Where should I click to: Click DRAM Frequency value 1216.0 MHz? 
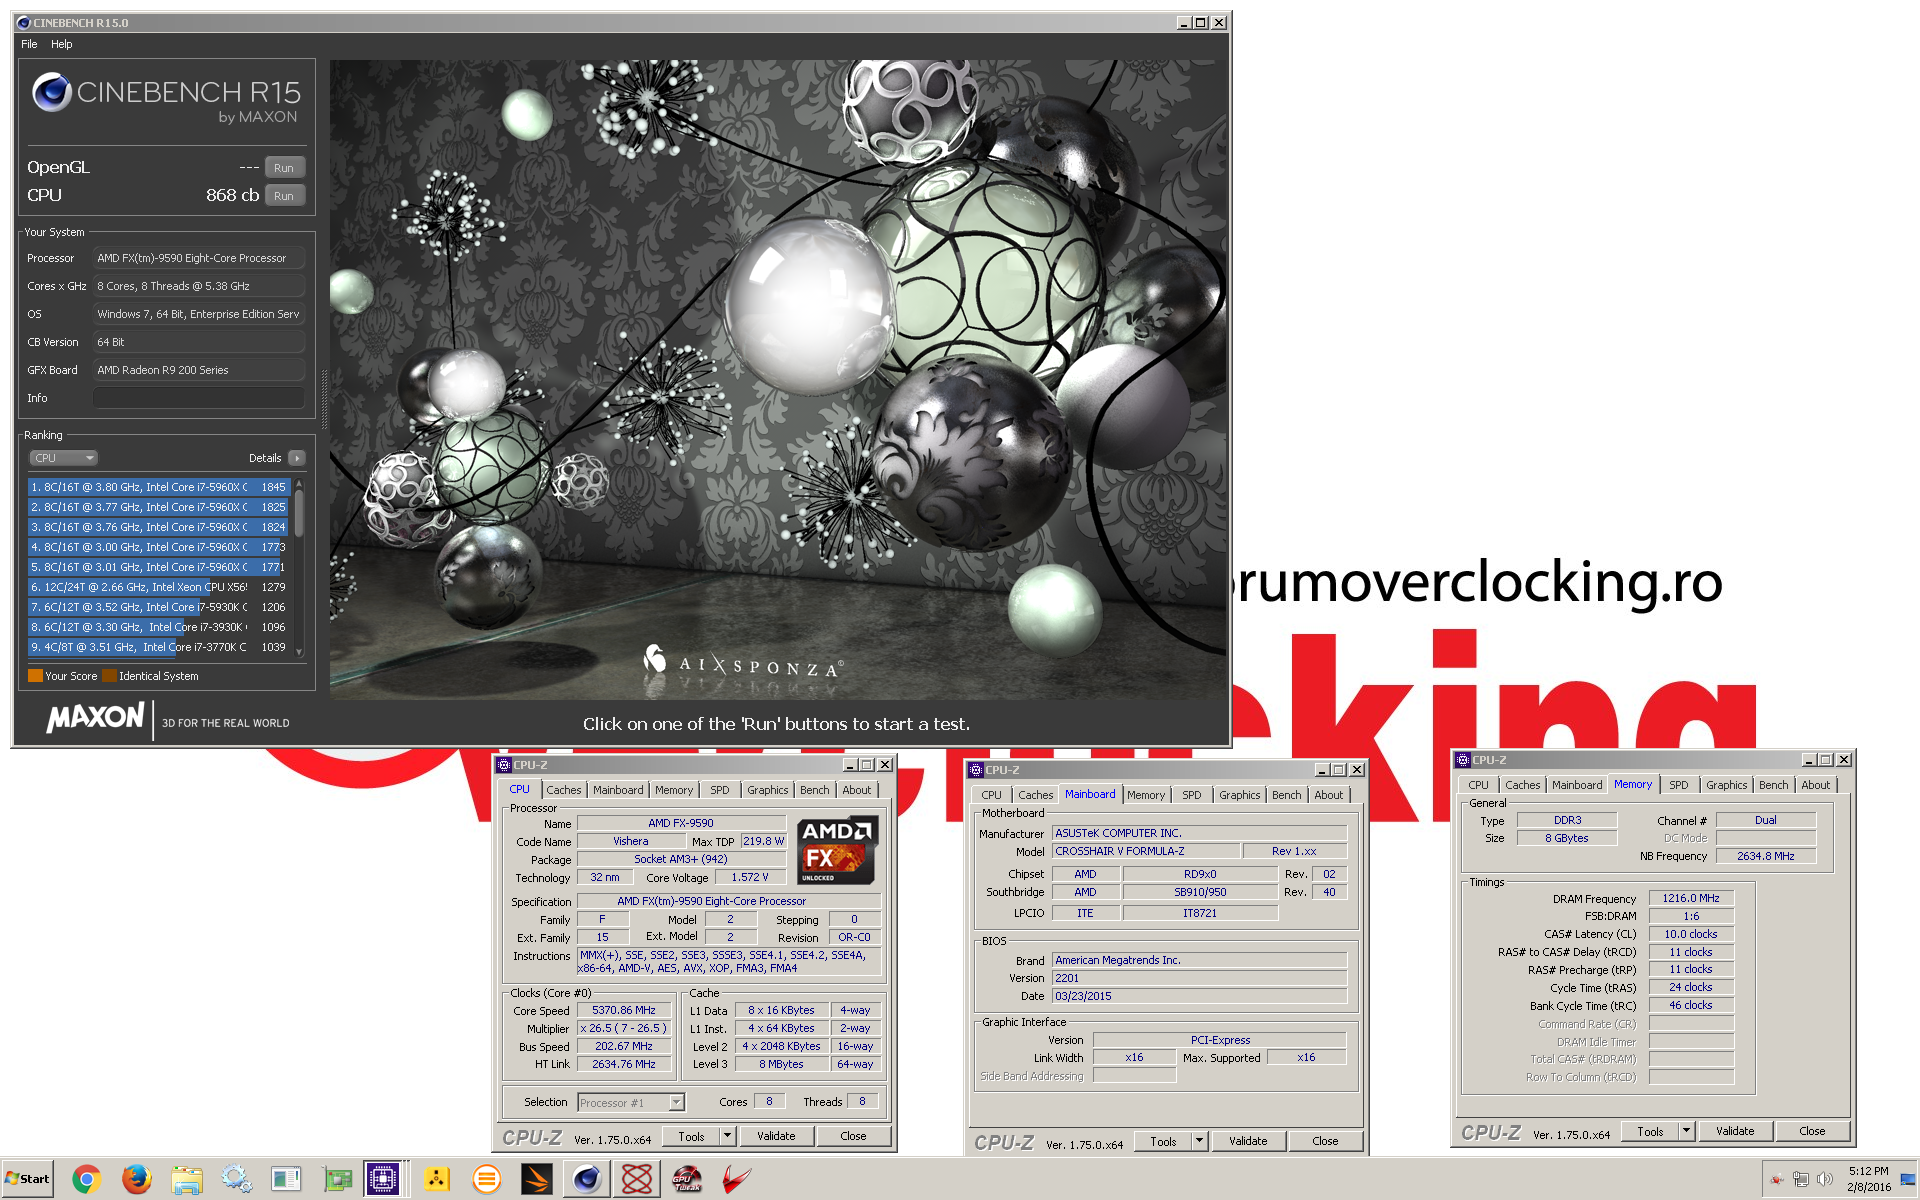pos(1691,898)
